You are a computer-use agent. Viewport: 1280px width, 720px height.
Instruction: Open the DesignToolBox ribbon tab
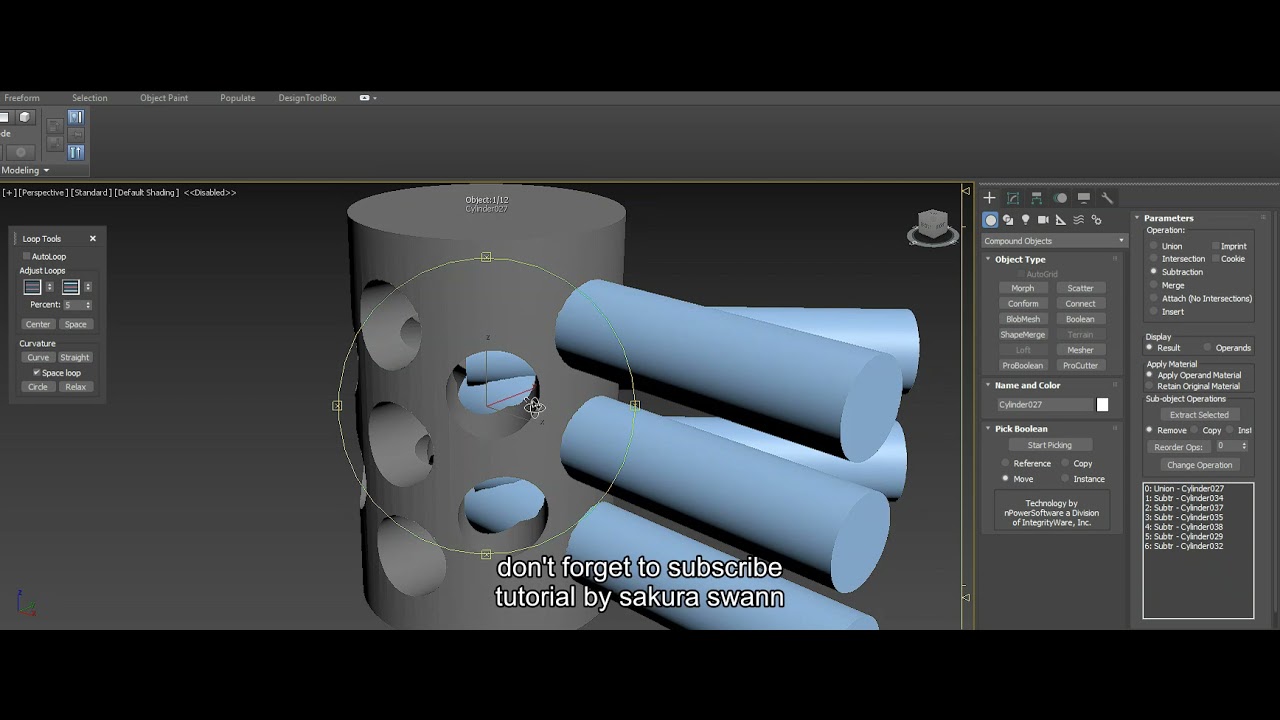[307, 98]
